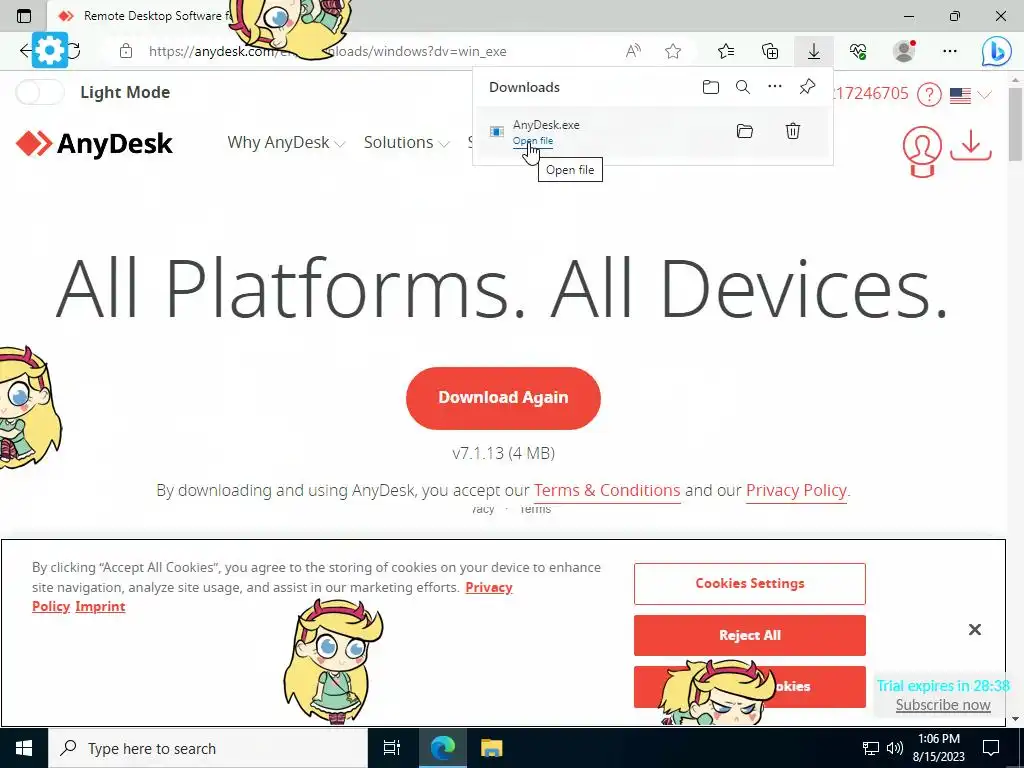Search downloads with the magnifier icon
Image resolution: width=1024 pixels, height=768 pixels.
click(x=743, y=87)
